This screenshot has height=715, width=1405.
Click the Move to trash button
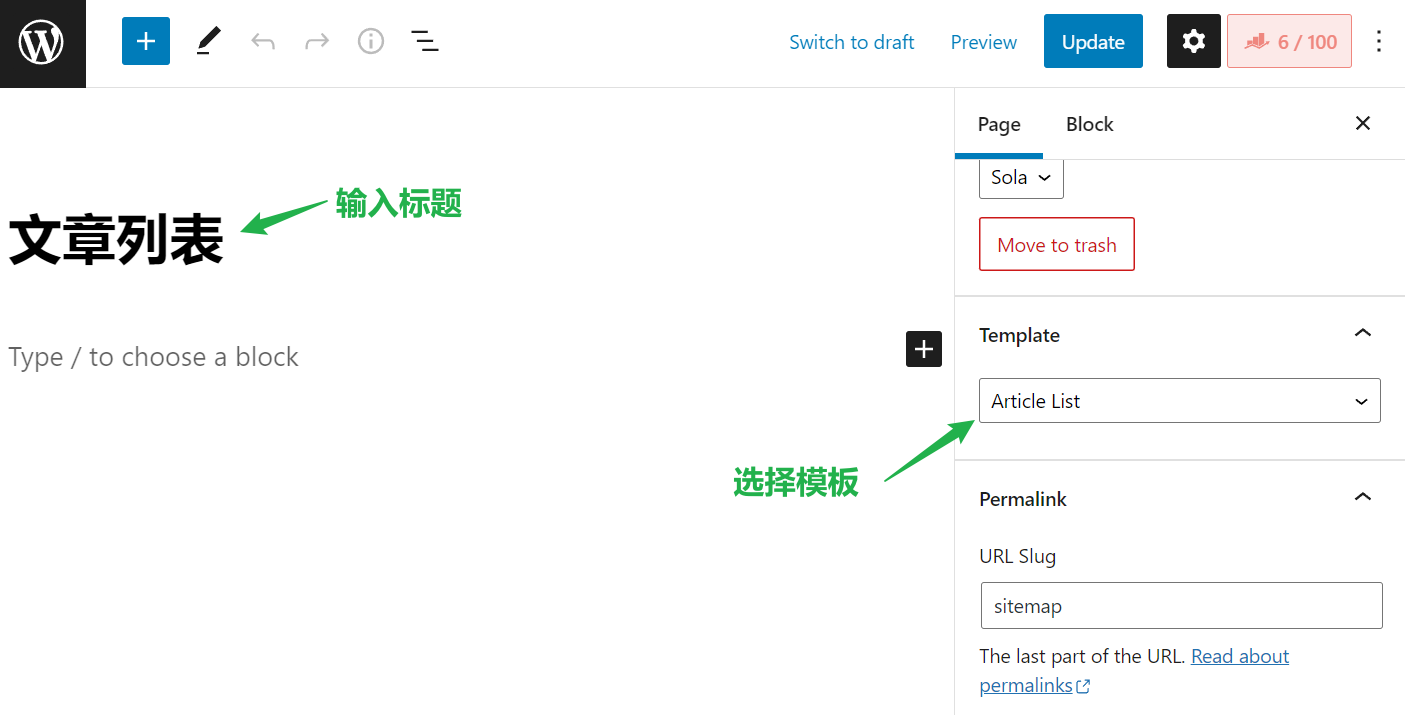tap(1057, 245)
